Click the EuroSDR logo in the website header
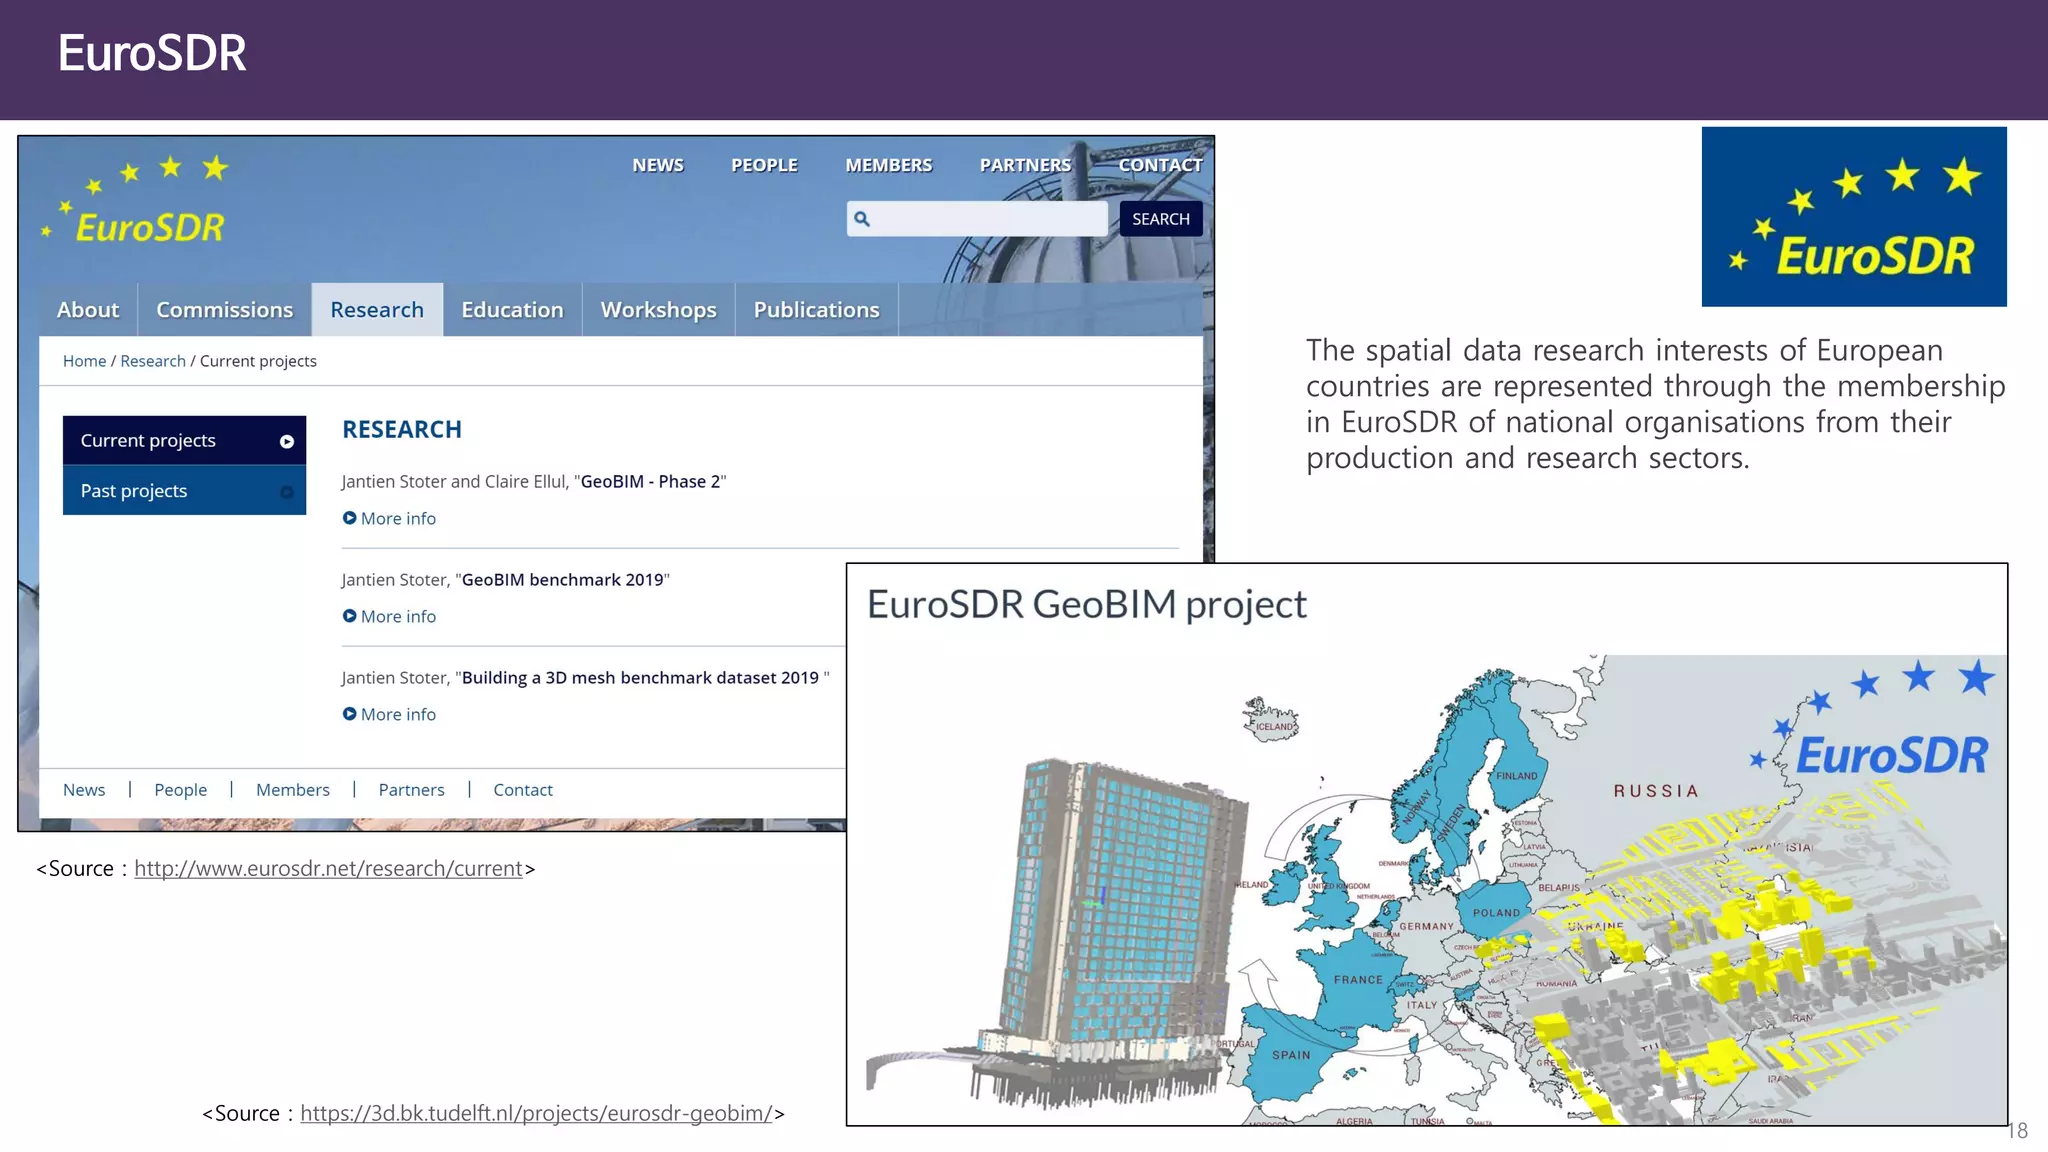2048x1152 pixels. coord(135,200)
